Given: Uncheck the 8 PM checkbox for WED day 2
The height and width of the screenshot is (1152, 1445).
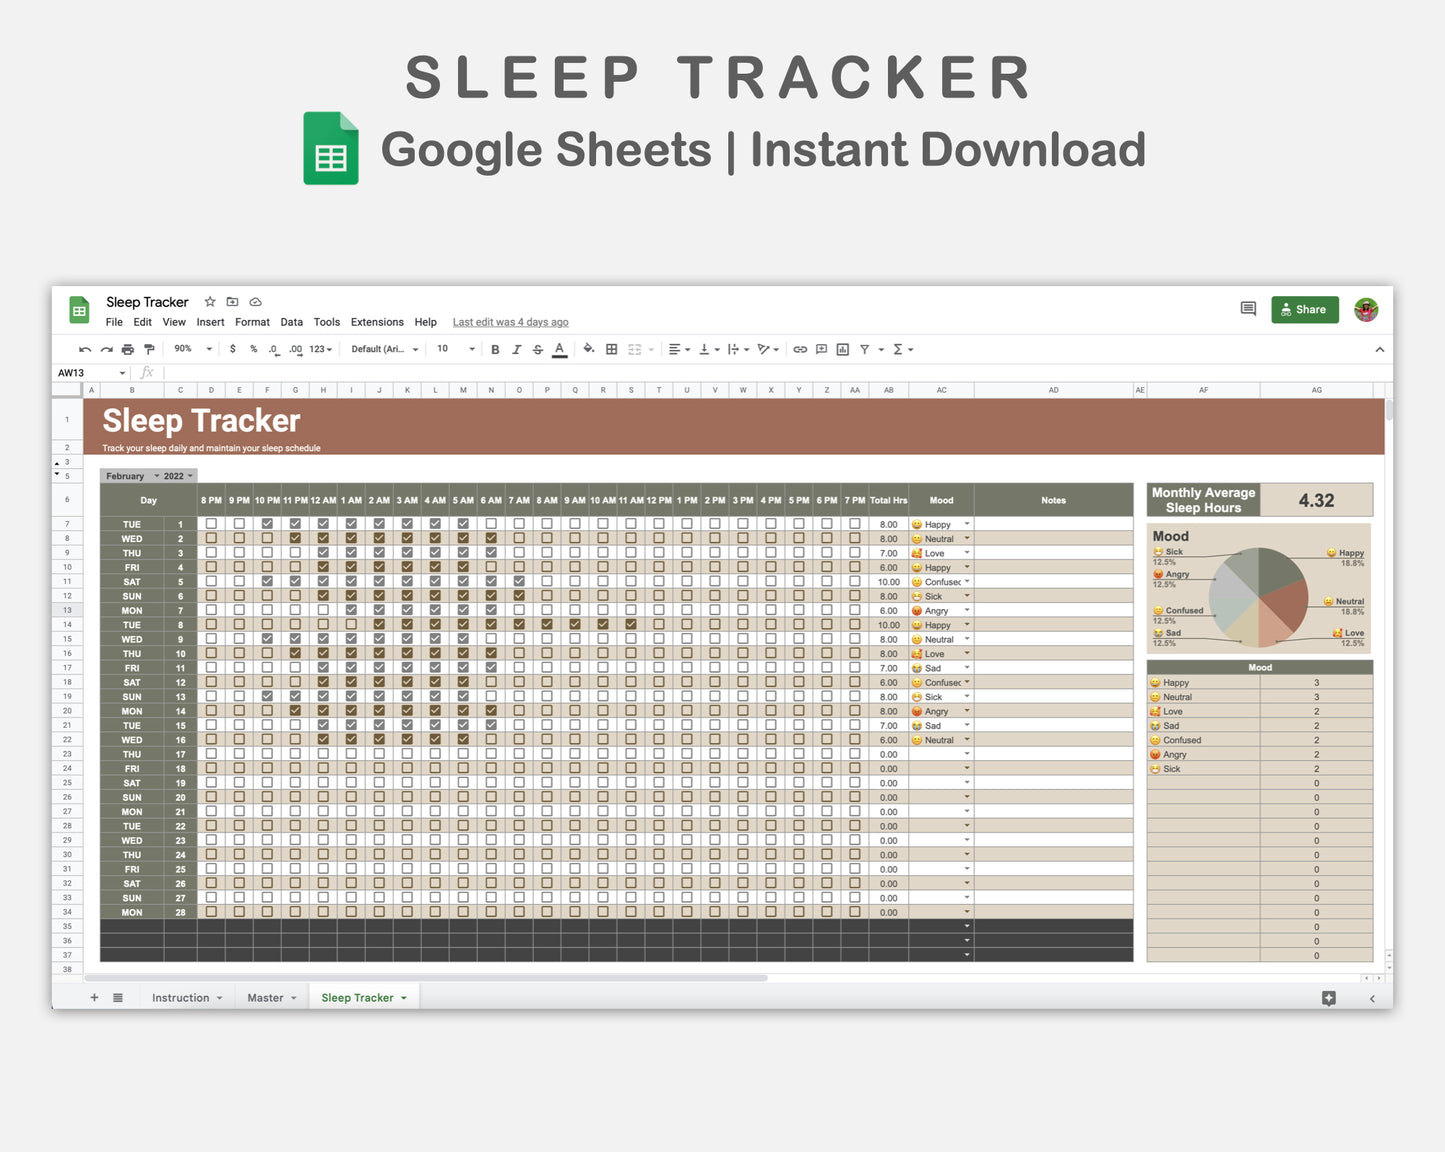Looking at the screenshot, I should click(x=211, y=538).
